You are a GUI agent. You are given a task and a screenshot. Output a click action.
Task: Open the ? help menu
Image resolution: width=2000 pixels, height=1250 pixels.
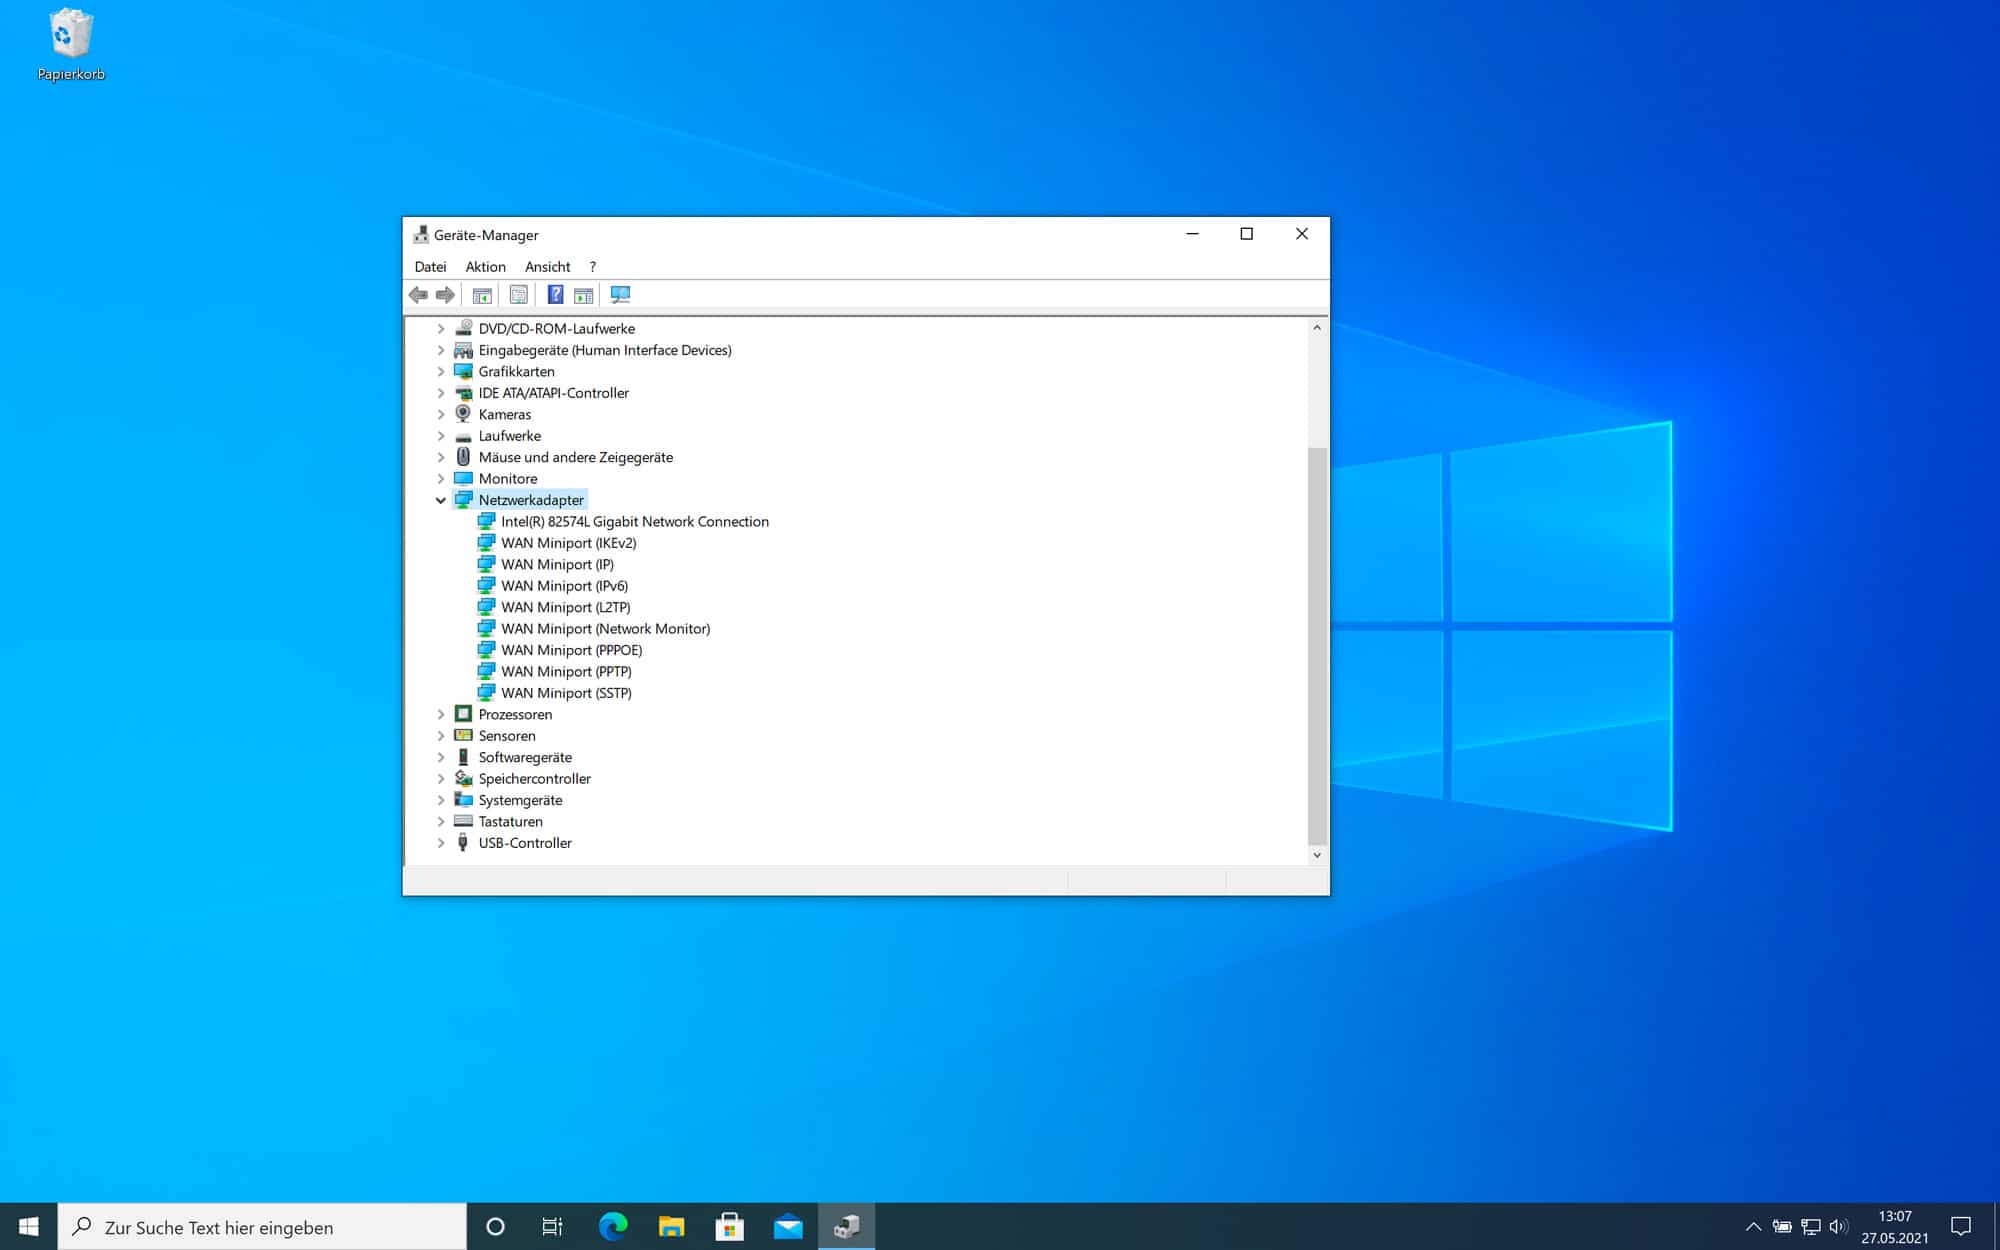592,267
